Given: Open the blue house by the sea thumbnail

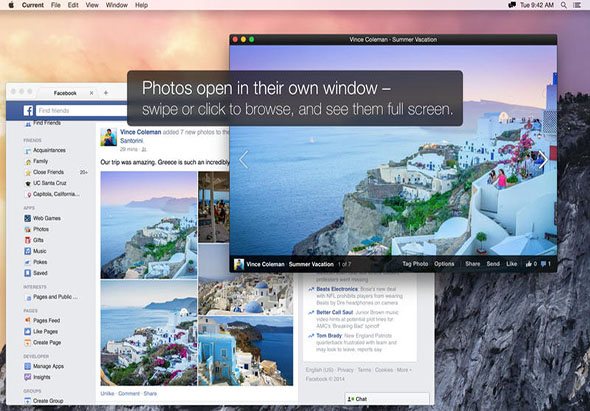Looking at the screenshot, I should point(245,351).
